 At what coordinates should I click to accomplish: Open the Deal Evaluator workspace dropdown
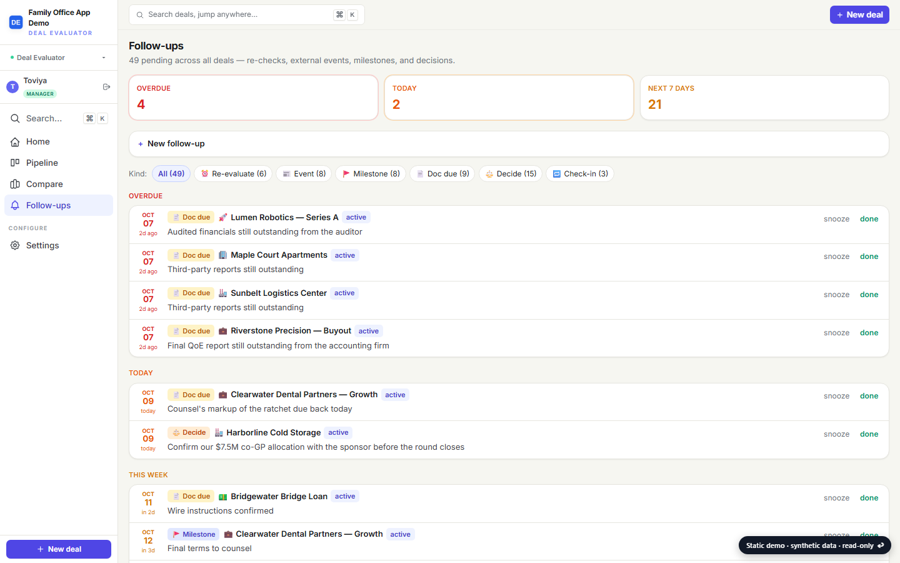click(x=58, y=57)
